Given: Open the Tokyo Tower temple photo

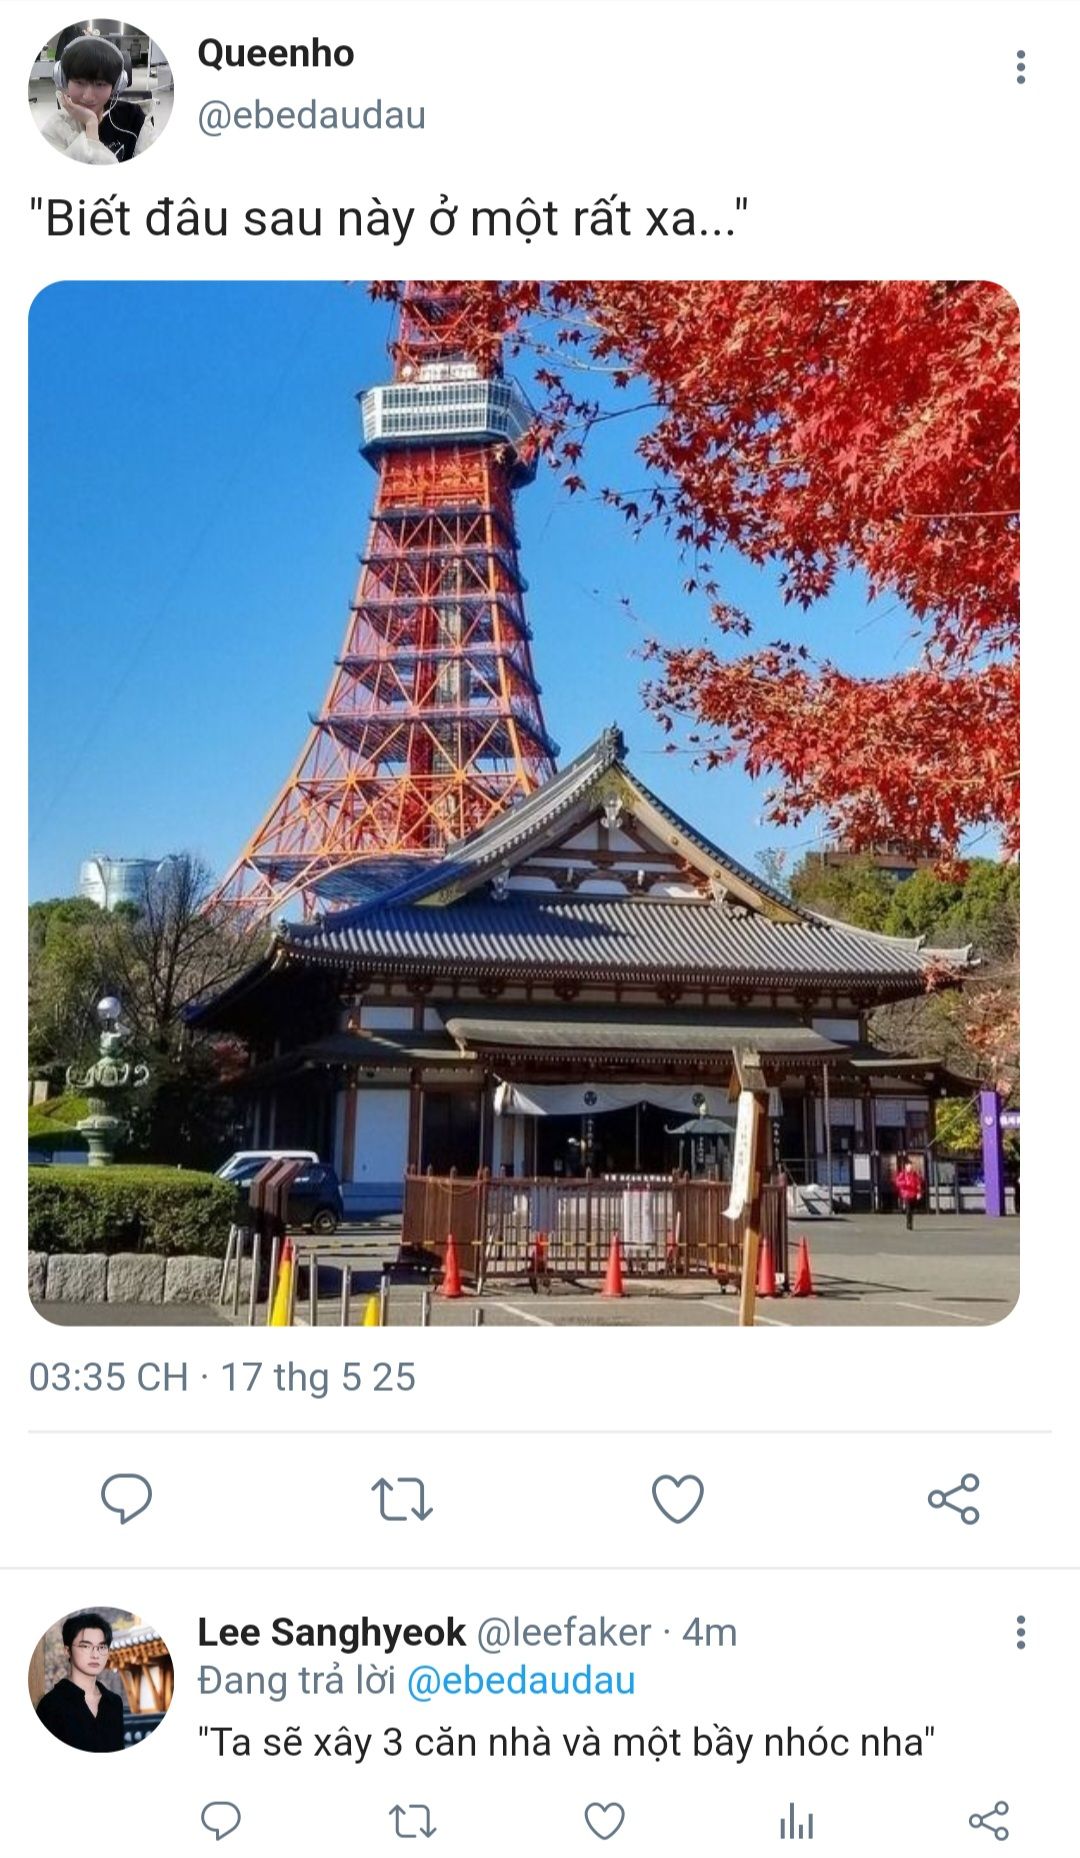Looking at the screenshot, I should coord(524,802).
